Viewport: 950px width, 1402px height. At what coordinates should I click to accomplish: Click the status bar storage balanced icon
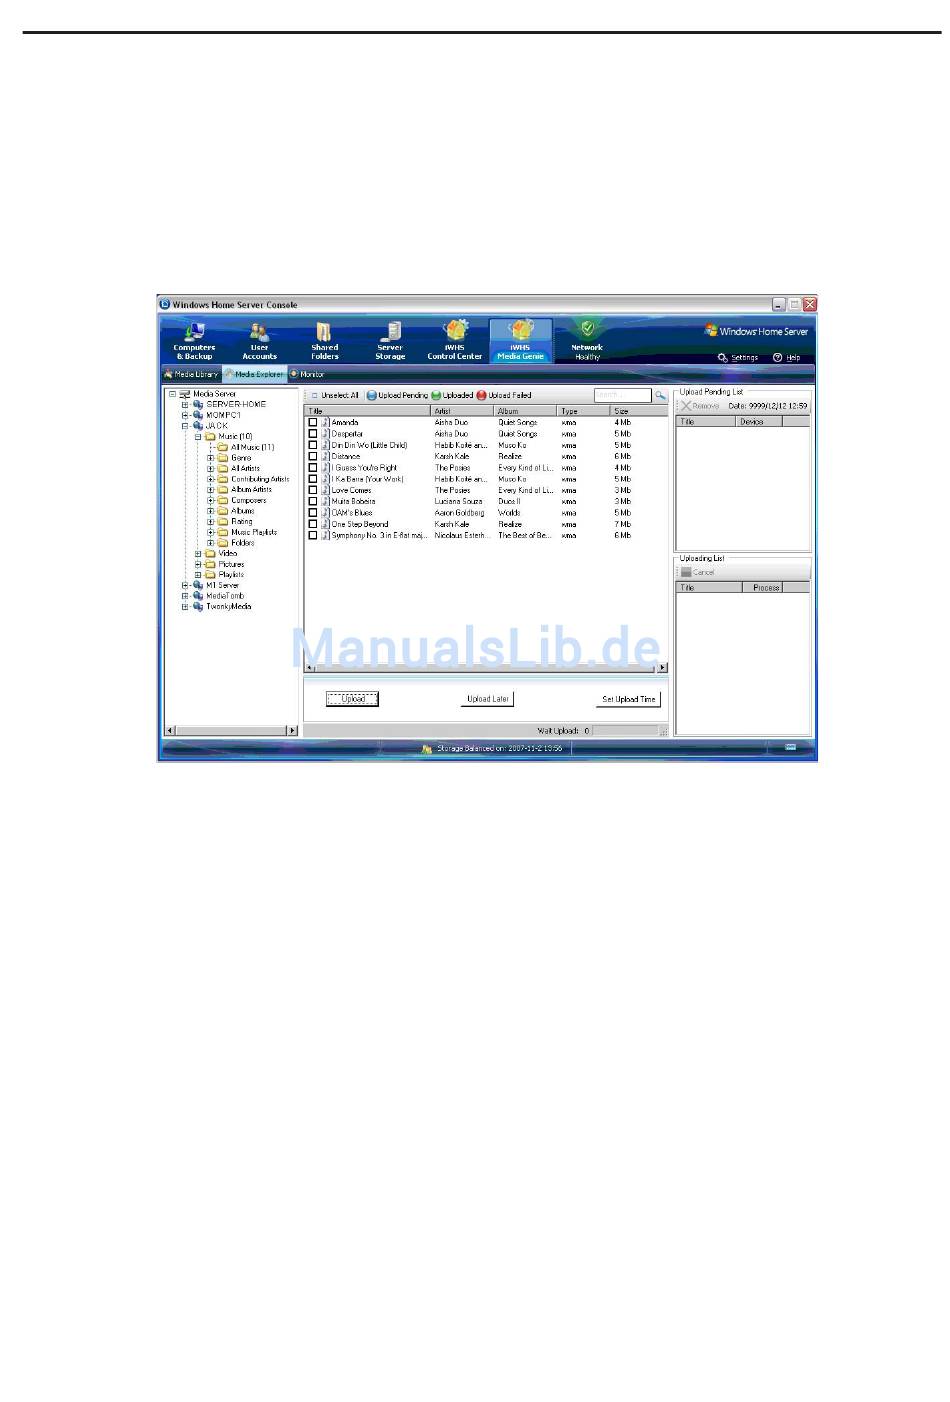427,748
